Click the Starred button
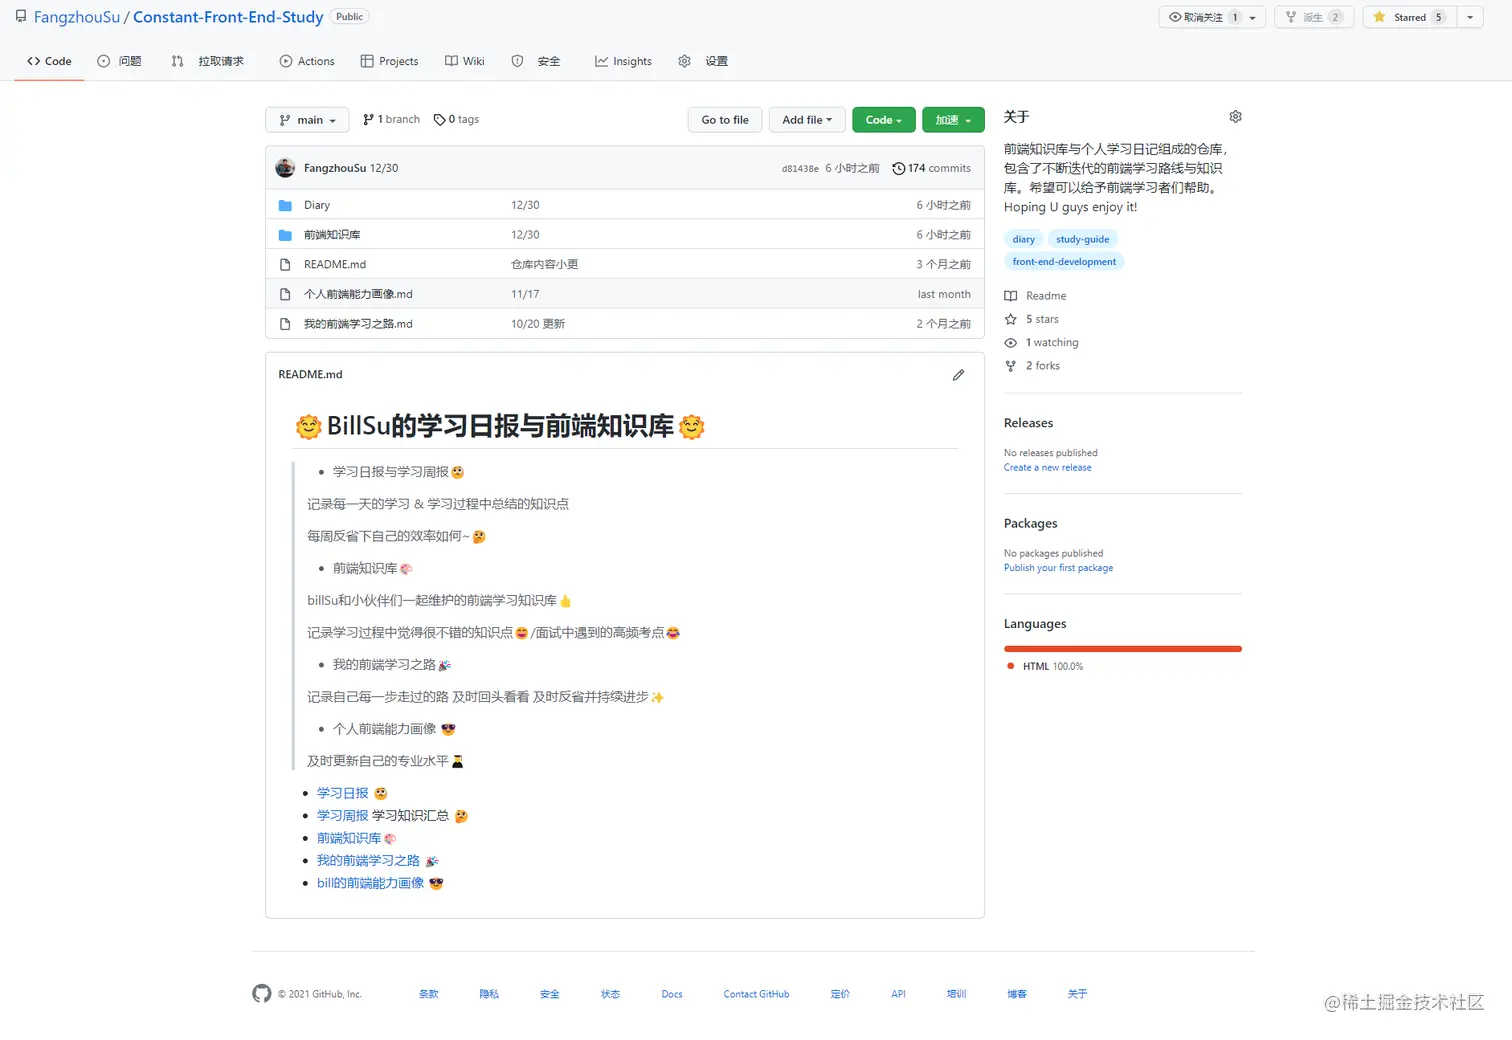The height and width of the screenshot is (1040, 1512). click(1409, 17)
